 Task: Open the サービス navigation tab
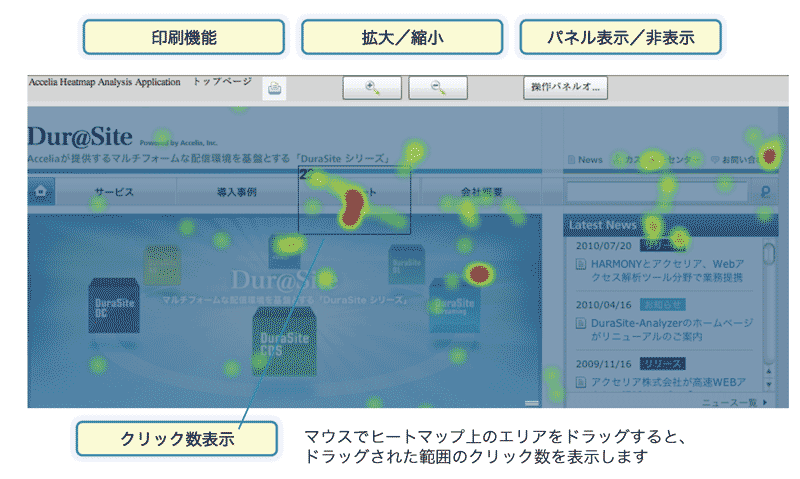114,192
